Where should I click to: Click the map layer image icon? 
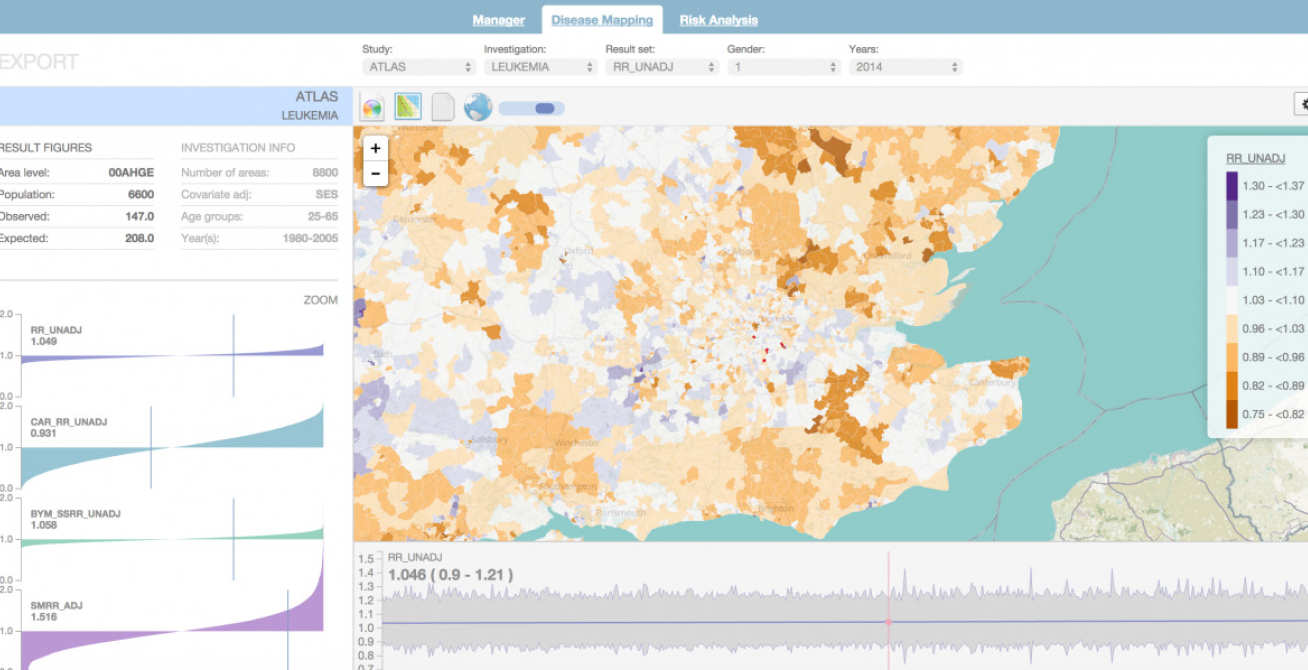coord(408,107)
